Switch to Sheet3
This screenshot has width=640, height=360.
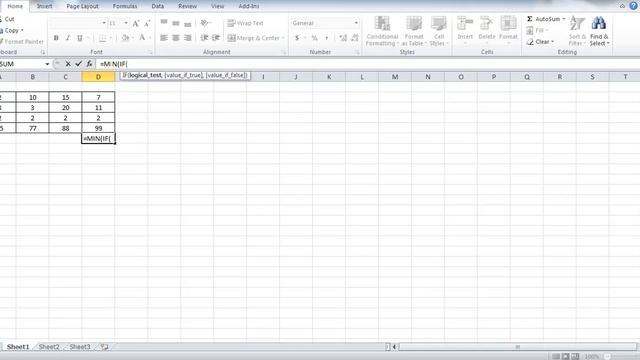[80, 347]
